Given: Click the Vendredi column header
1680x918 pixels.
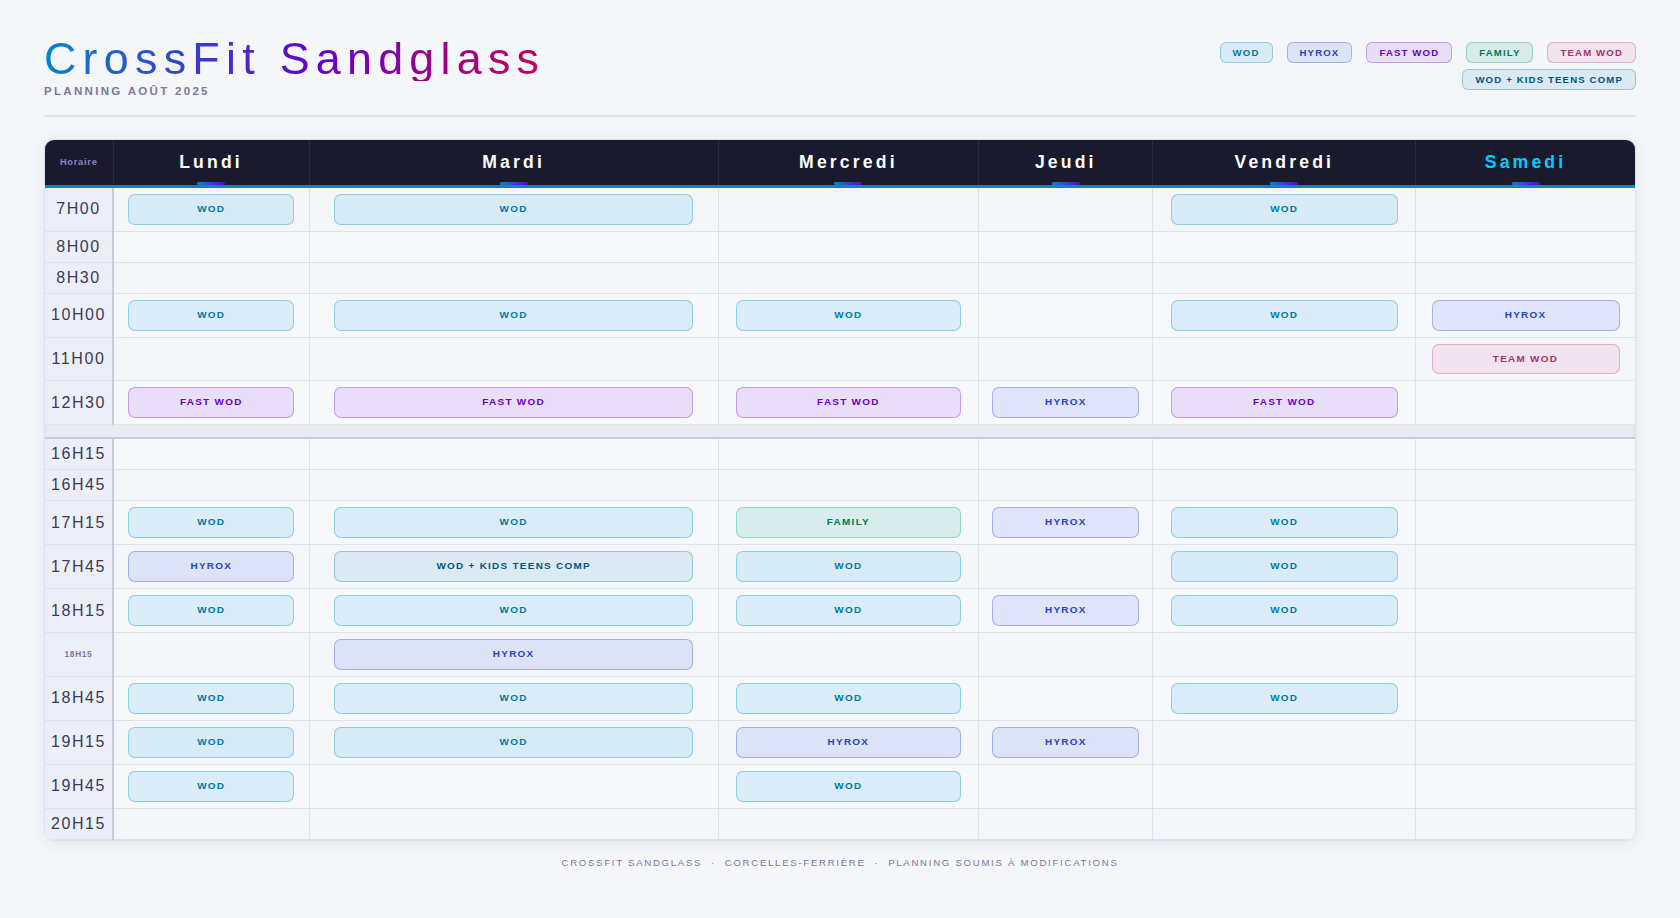Looking at the screenshot, I should coord(1284,162).
